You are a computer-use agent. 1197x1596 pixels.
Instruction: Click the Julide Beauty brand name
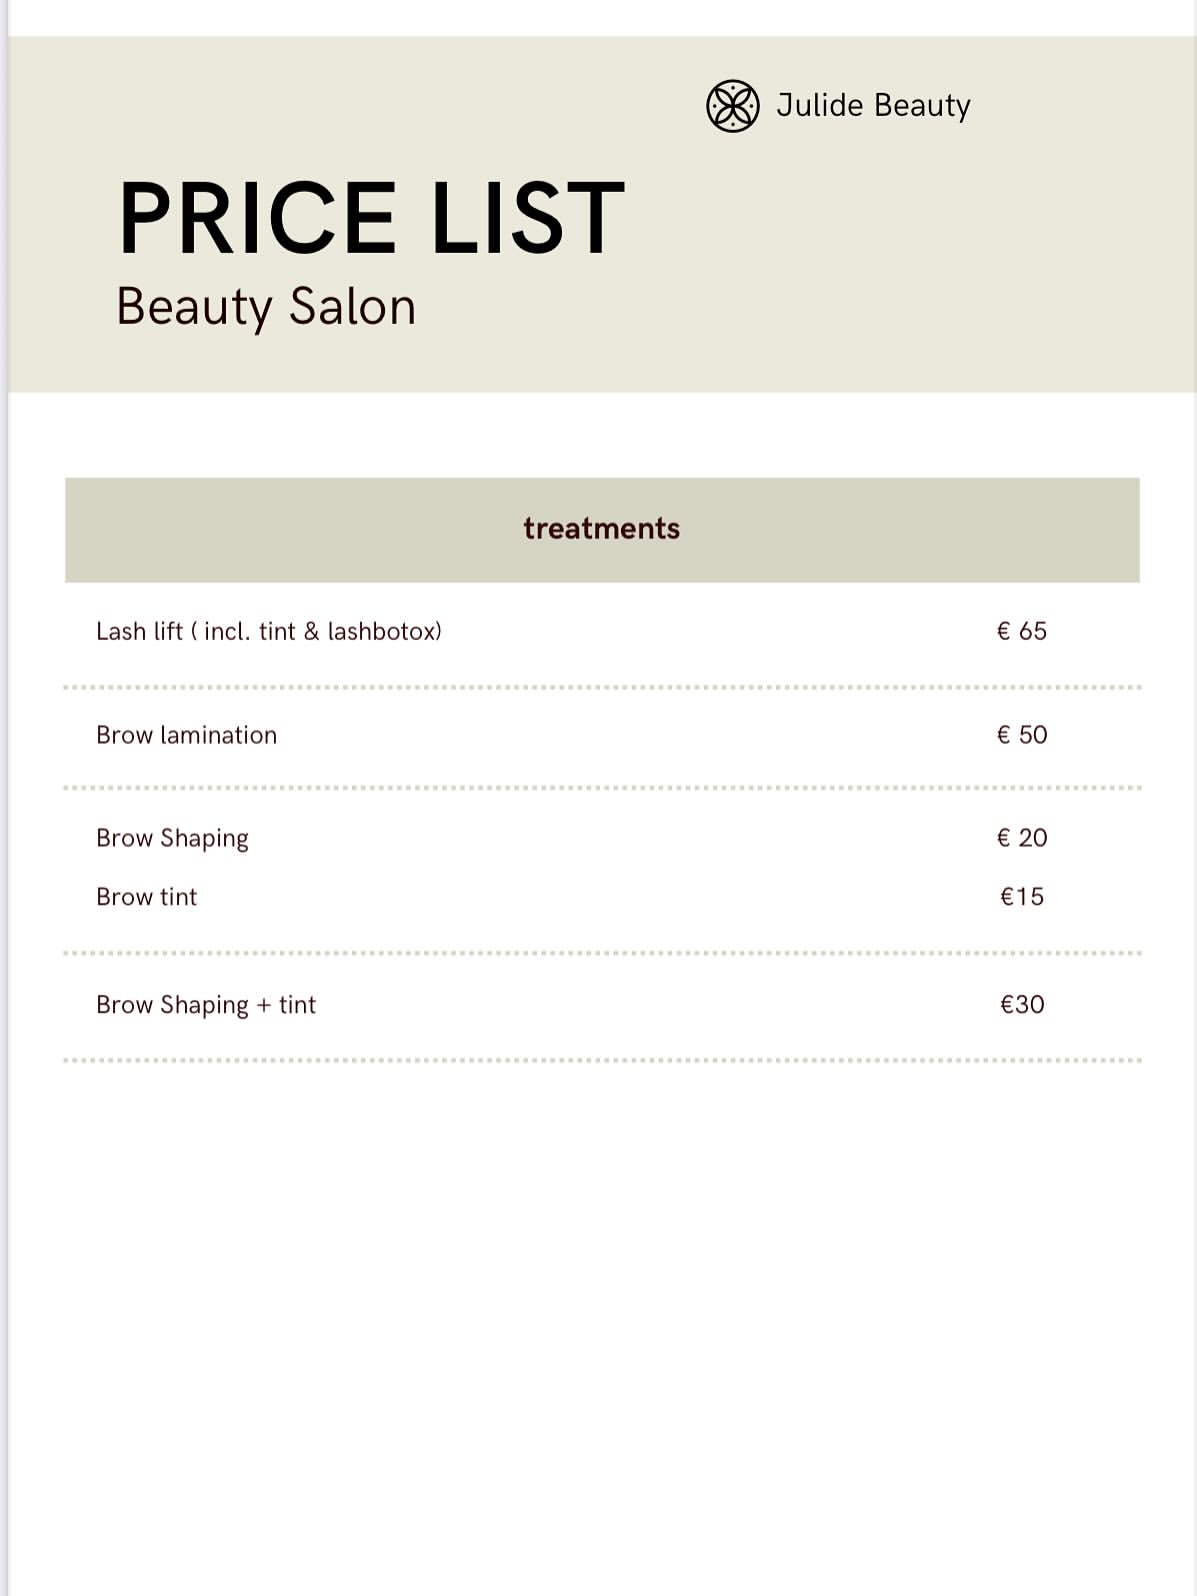click(872, 105)
